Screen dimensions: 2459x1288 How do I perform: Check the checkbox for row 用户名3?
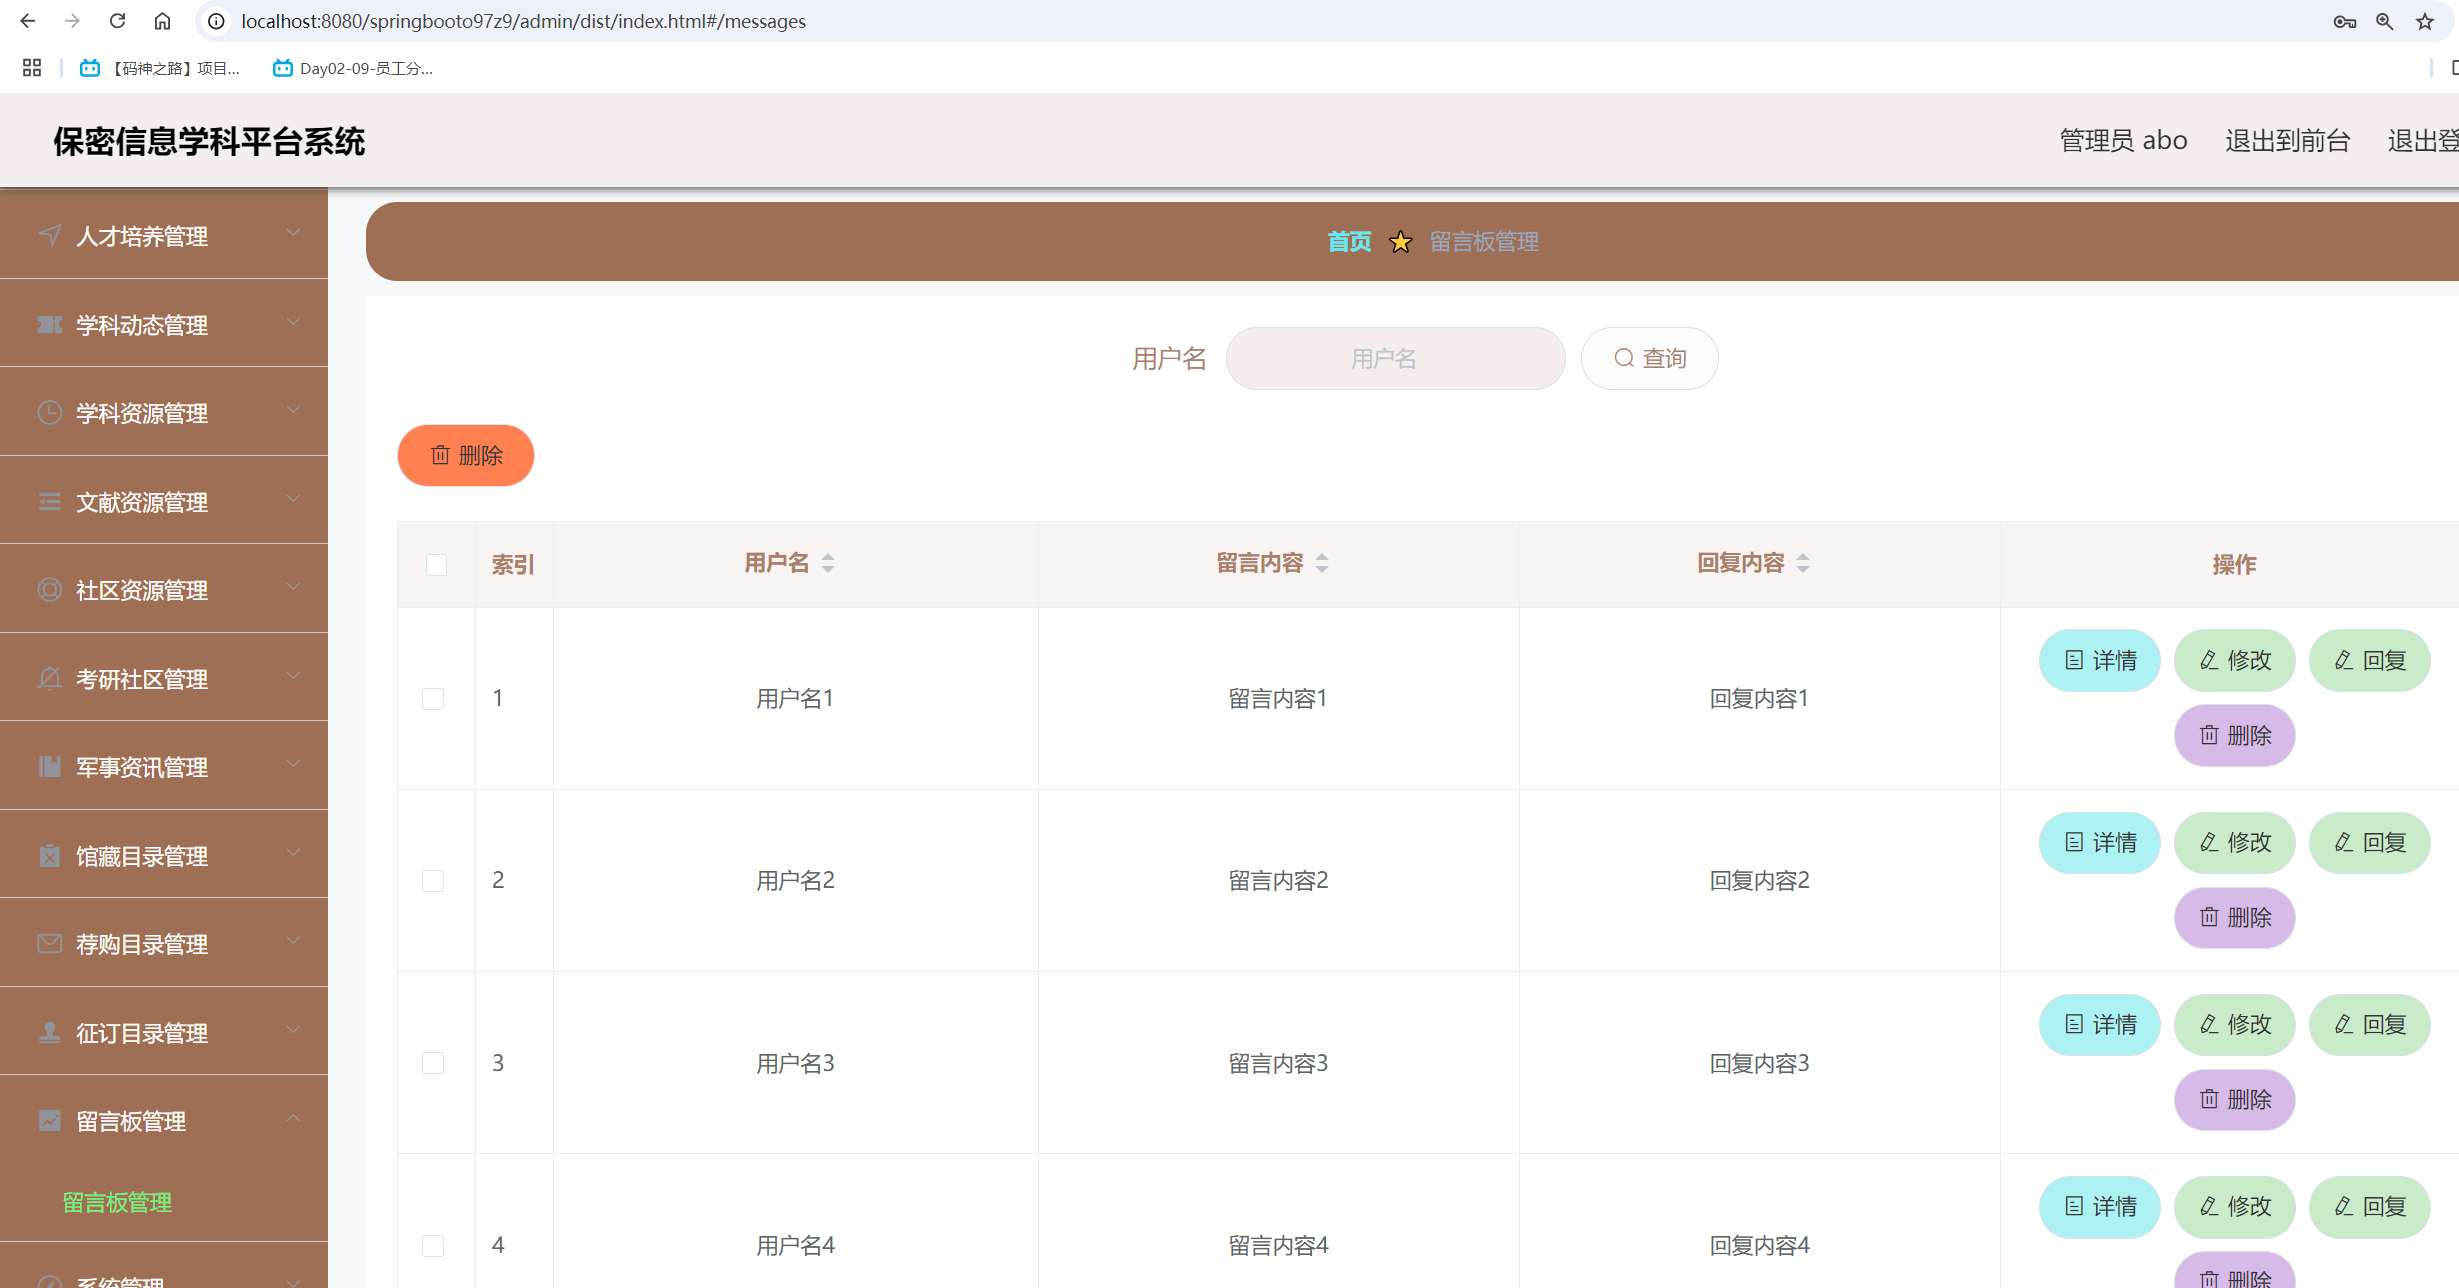point(433,1063)
